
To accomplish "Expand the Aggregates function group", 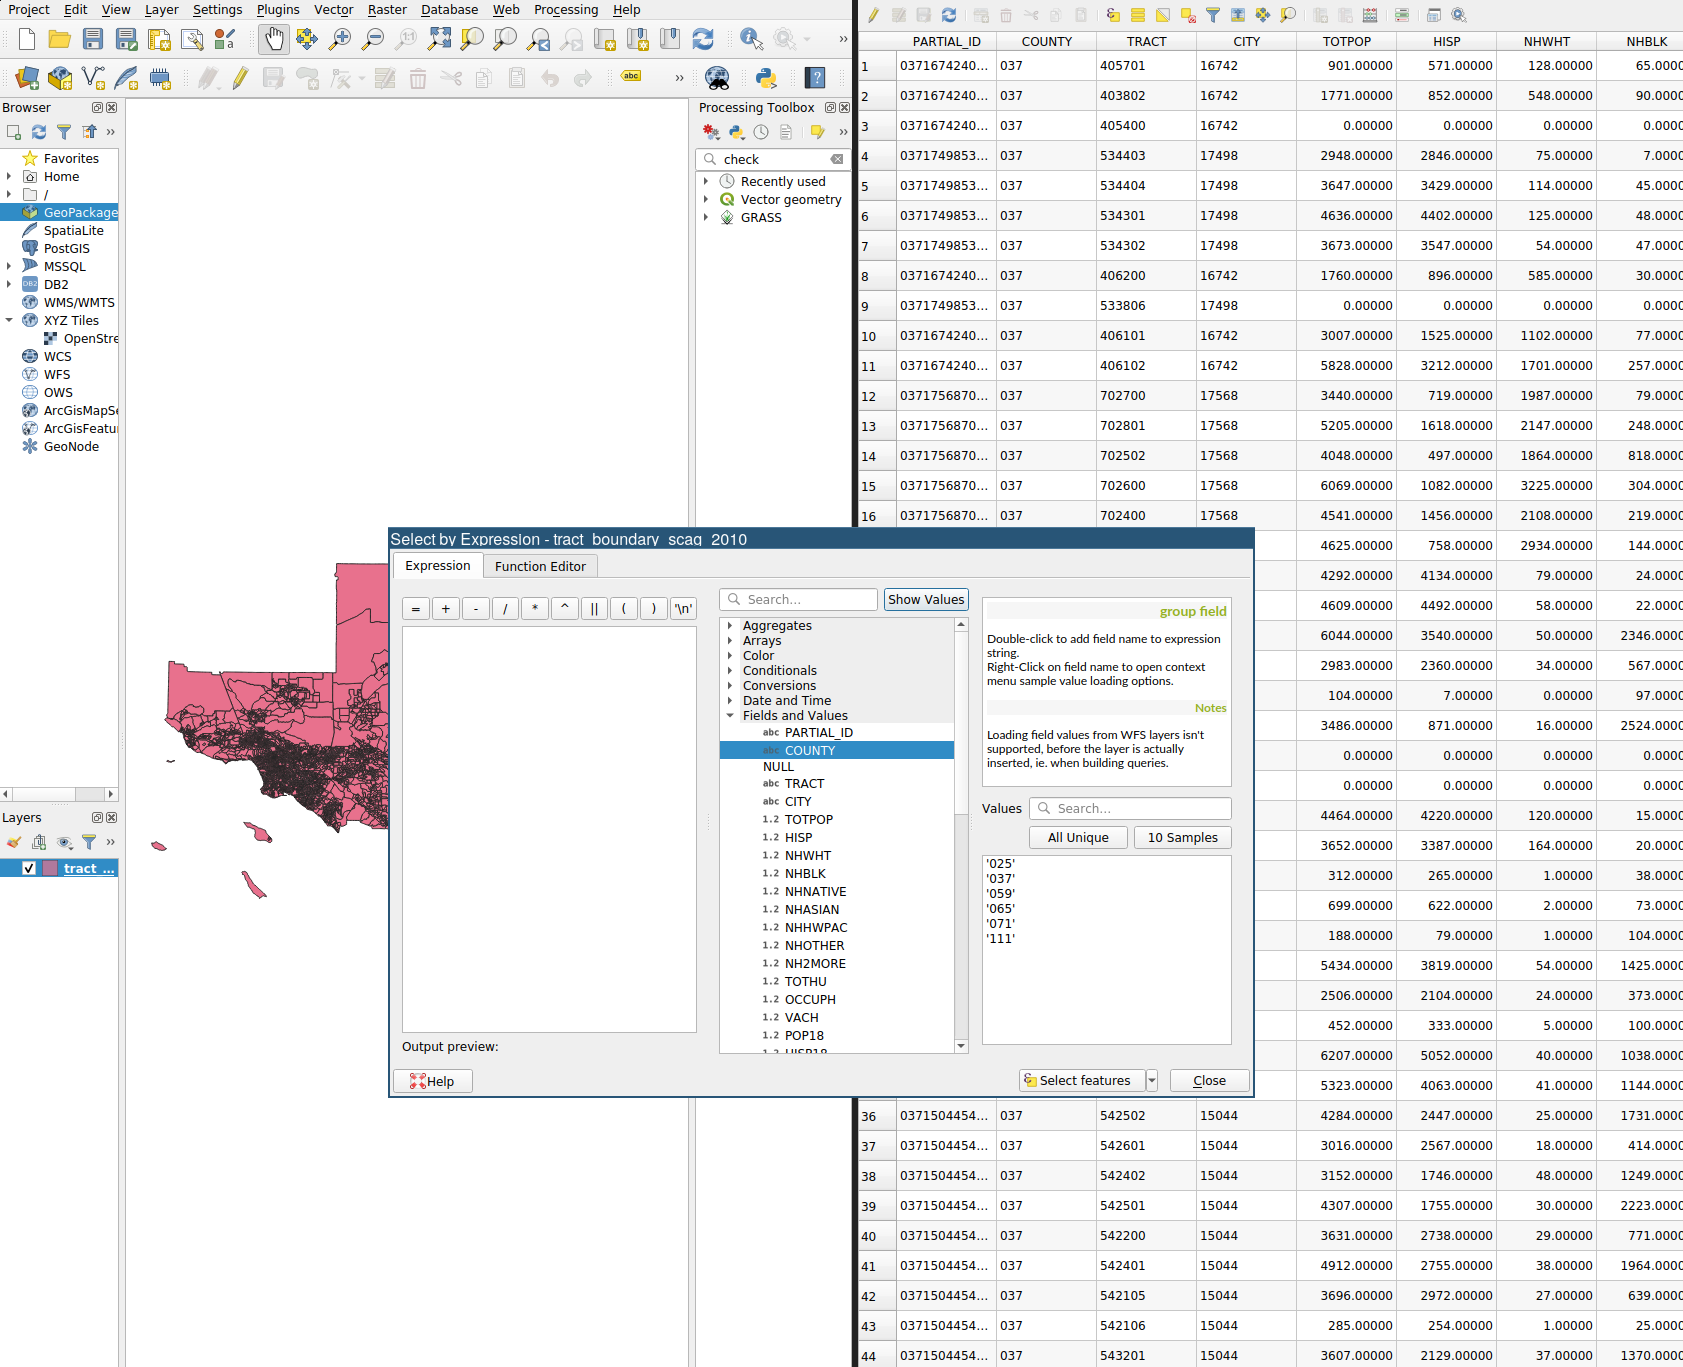I will (730, 626).
